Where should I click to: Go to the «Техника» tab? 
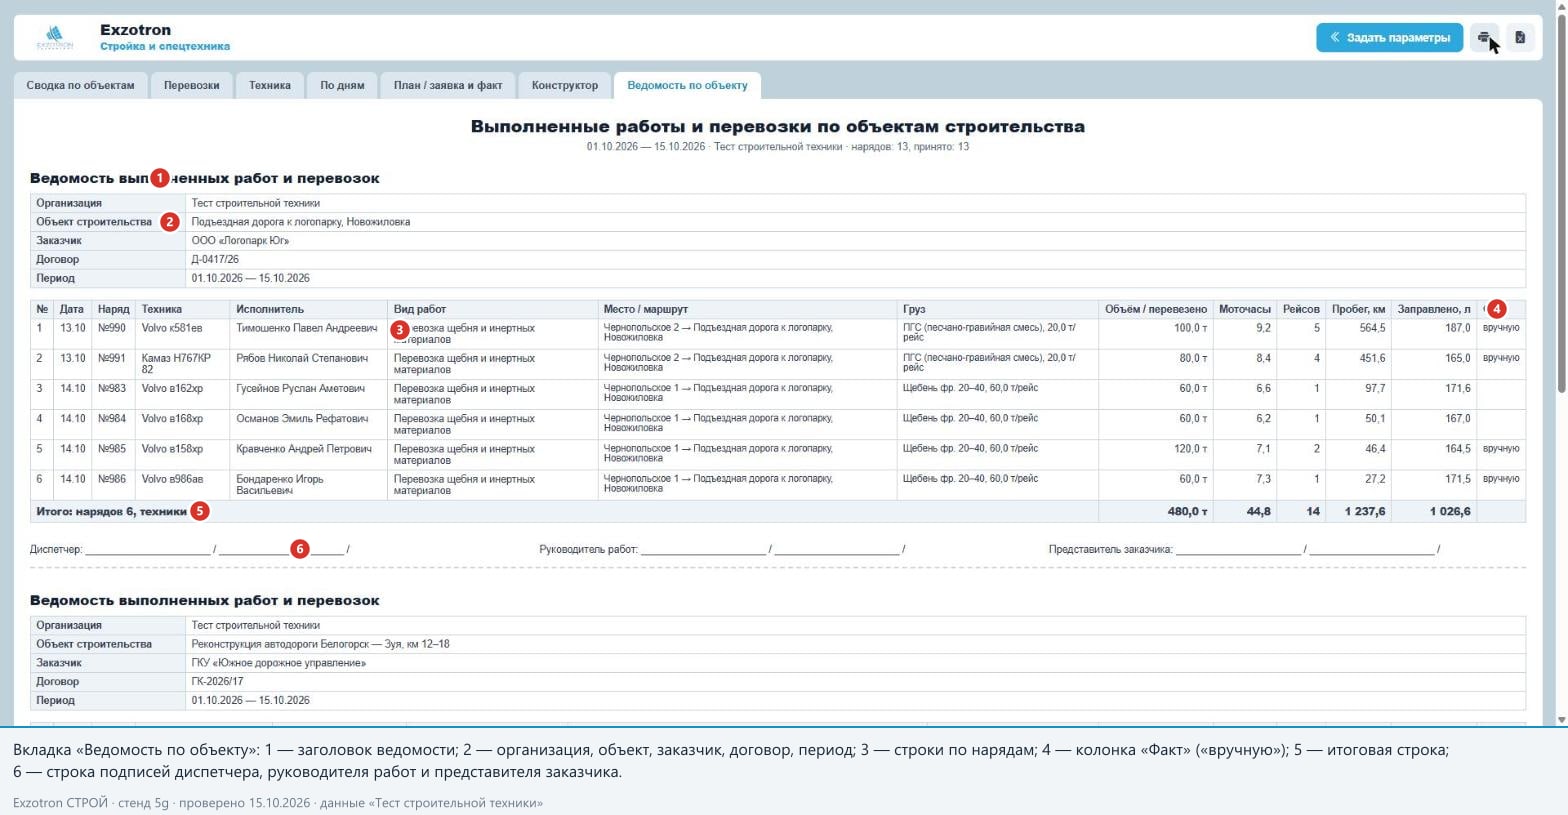point(270,85)
